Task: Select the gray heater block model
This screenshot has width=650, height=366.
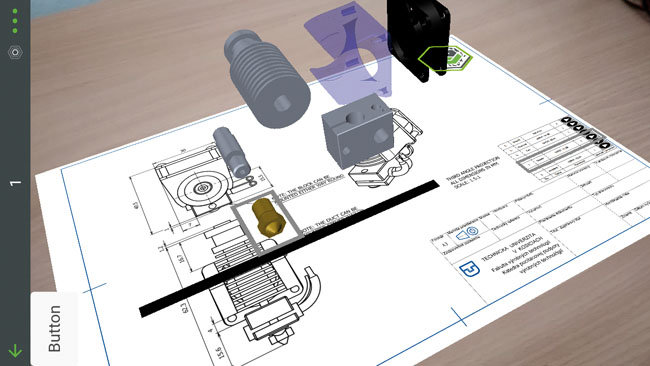Action: [357, 130]
